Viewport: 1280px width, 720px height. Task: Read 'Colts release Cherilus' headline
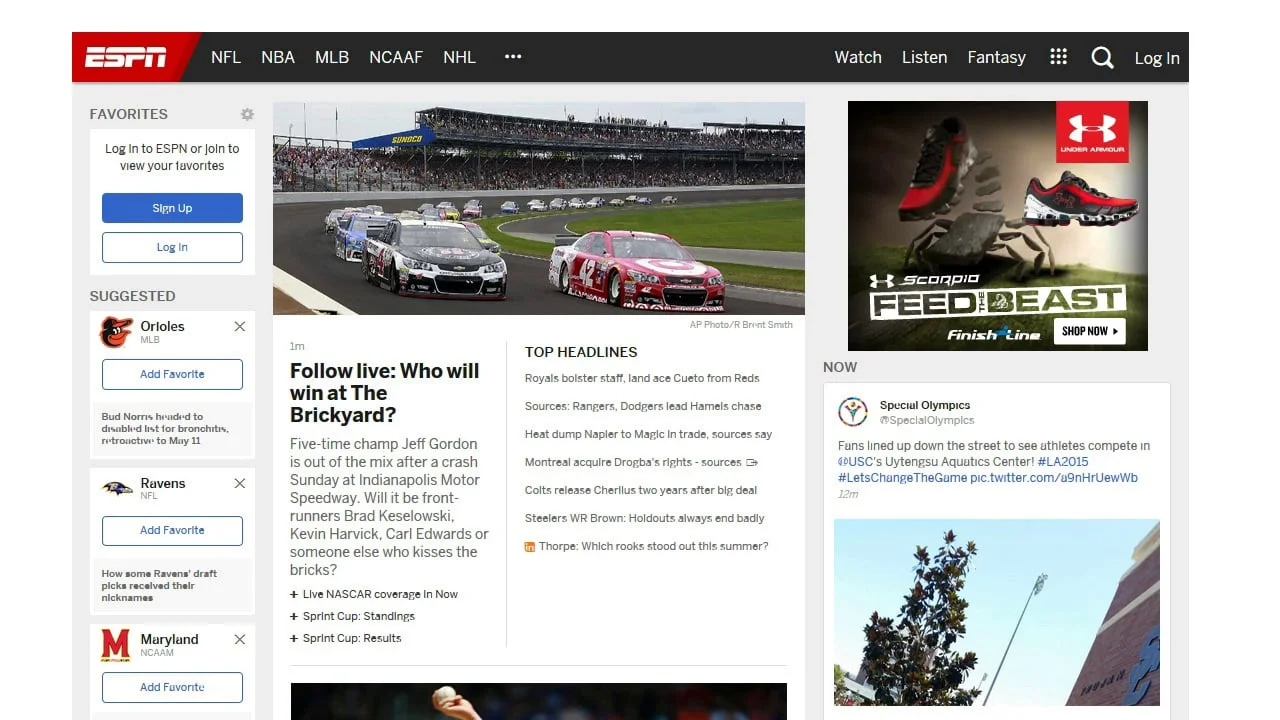click(x=641, y=490)
